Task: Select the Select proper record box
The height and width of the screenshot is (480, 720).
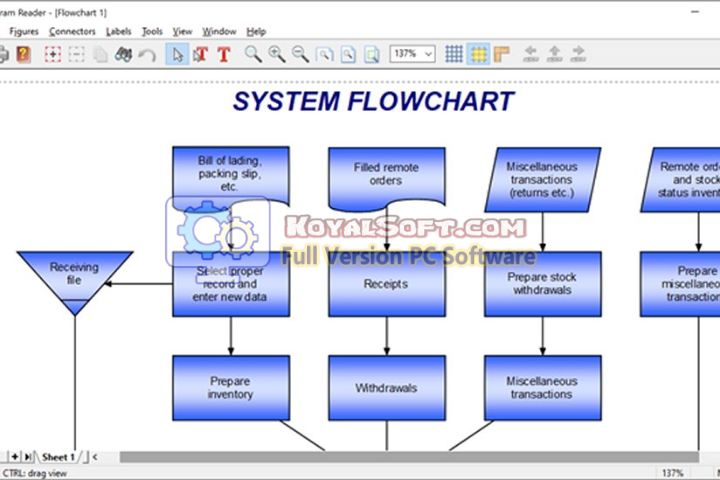Action: click(231, 284)
